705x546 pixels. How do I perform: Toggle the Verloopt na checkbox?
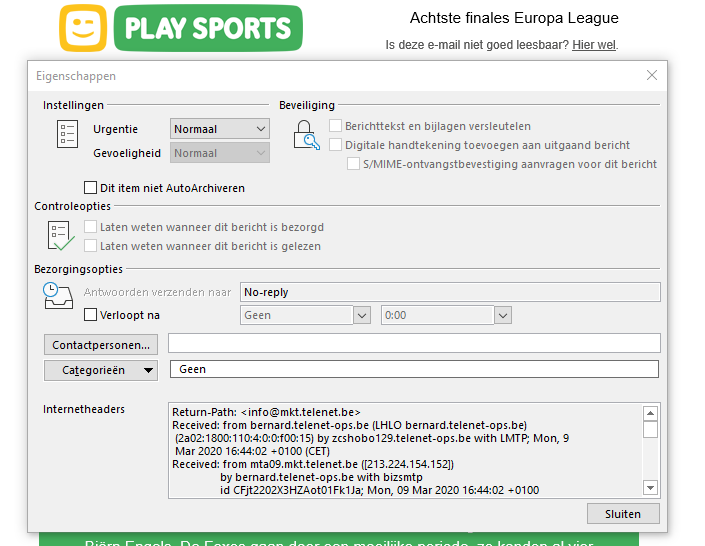tap(91, 315)
